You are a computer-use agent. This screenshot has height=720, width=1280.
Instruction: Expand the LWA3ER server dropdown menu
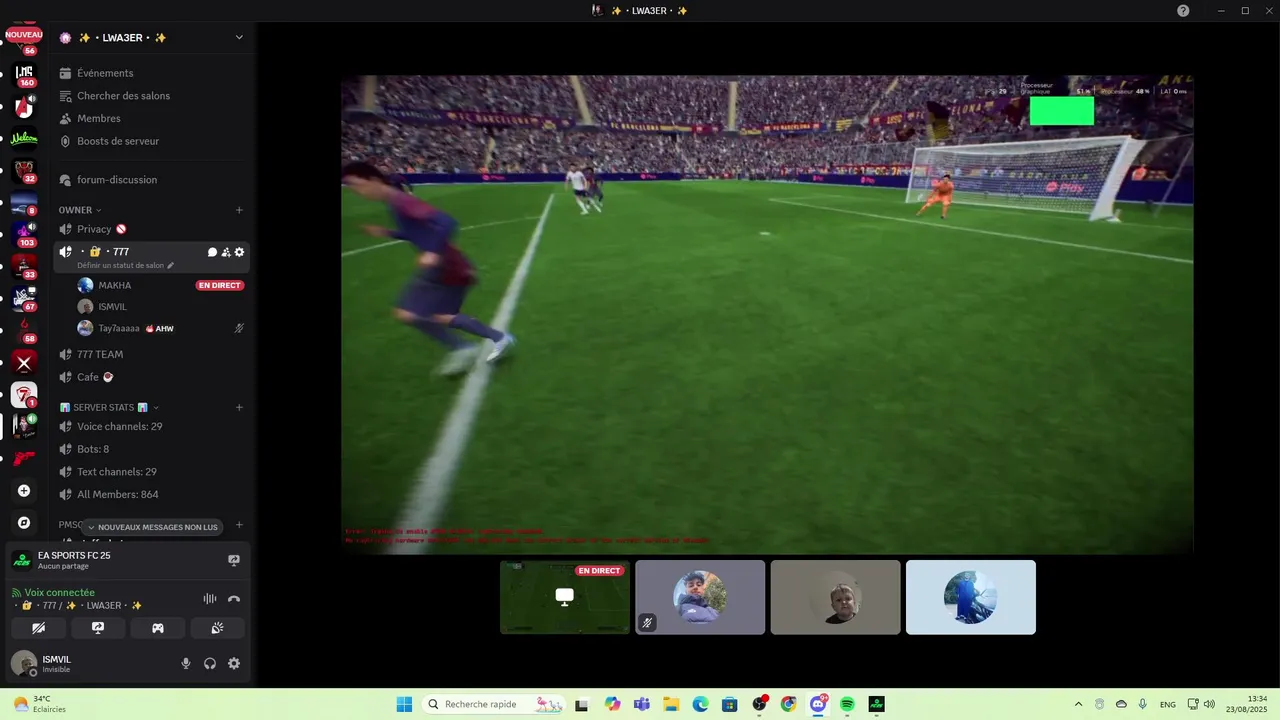(x=239, y=38)
